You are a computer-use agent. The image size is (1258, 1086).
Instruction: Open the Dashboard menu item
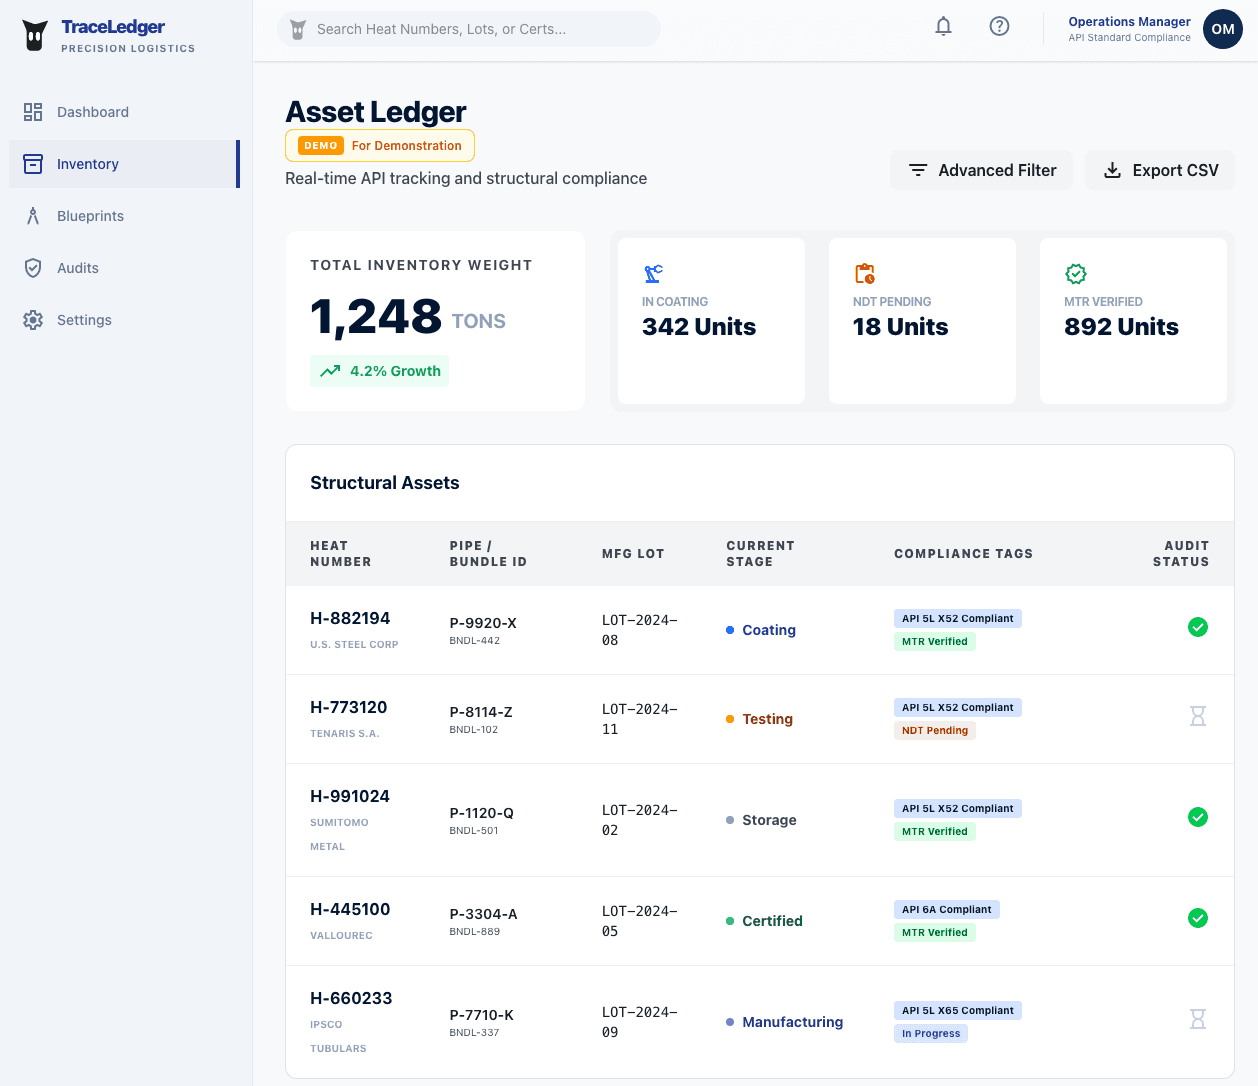[124, 112]
